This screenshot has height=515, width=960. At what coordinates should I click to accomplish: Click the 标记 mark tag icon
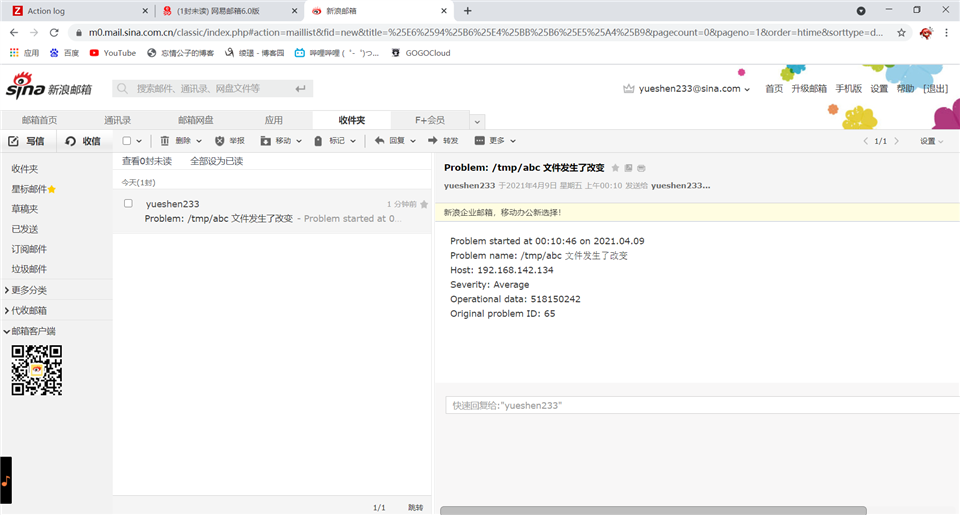[318, 141]
